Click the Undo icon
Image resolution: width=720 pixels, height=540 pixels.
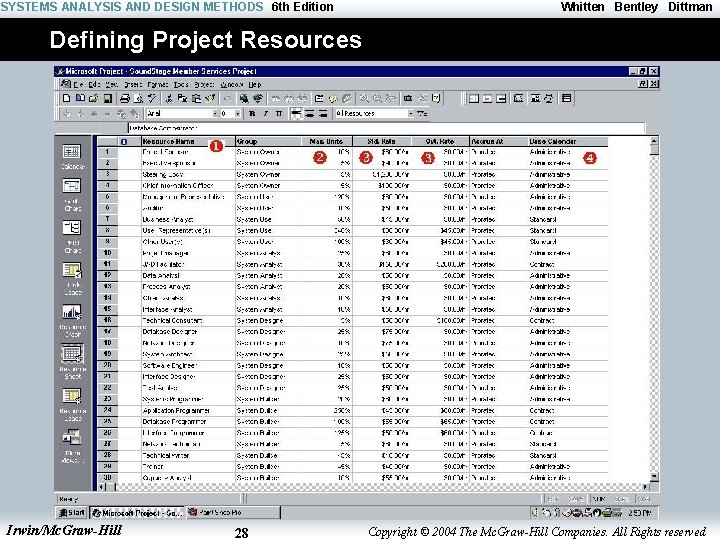coord(227,98)
